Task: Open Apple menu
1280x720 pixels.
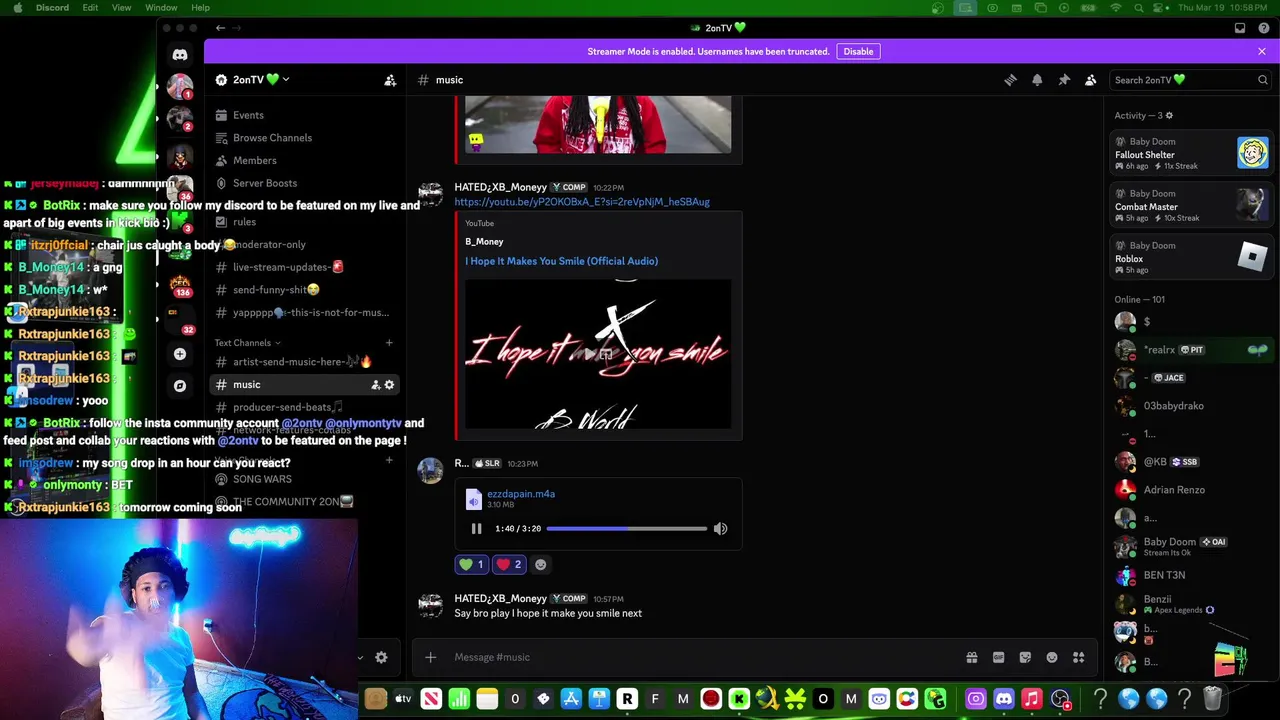Action: 17,8
